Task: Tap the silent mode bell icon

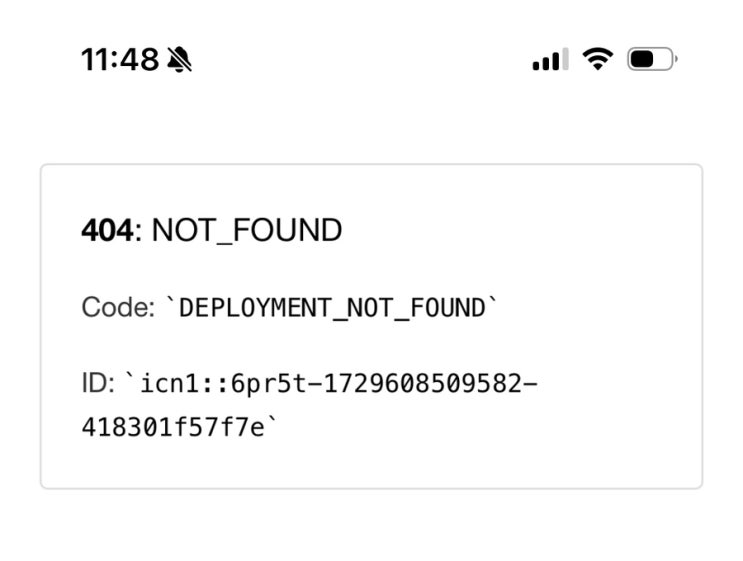Action: [180, 60]
